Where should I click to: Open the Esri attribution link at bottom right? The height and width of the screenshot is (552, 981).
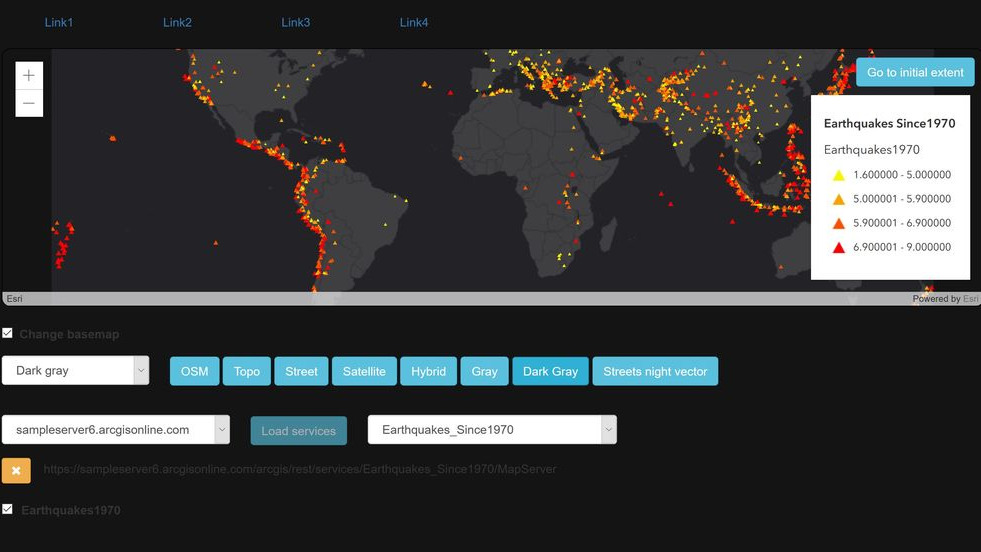pyautogui.click(x=970, y=299)
